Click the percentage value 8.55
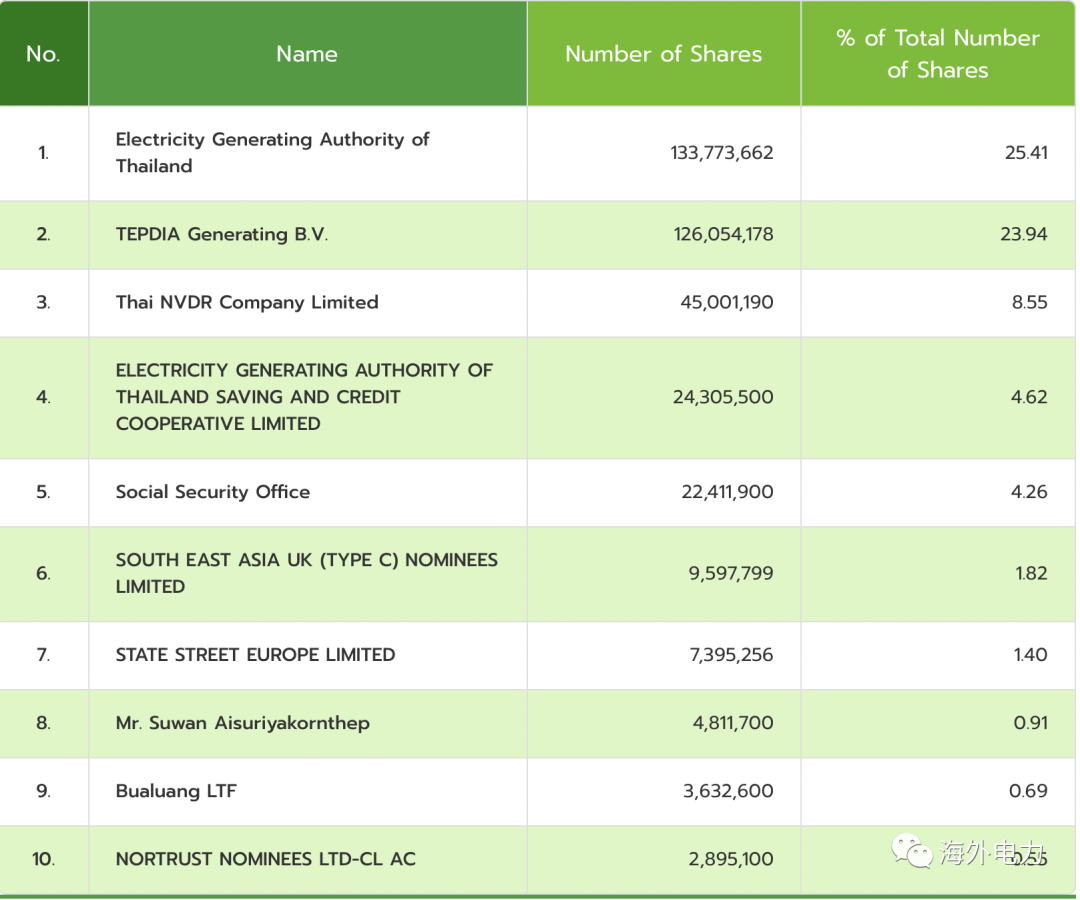This screenshot has height=900, width=1080. tap(1029, 303)
